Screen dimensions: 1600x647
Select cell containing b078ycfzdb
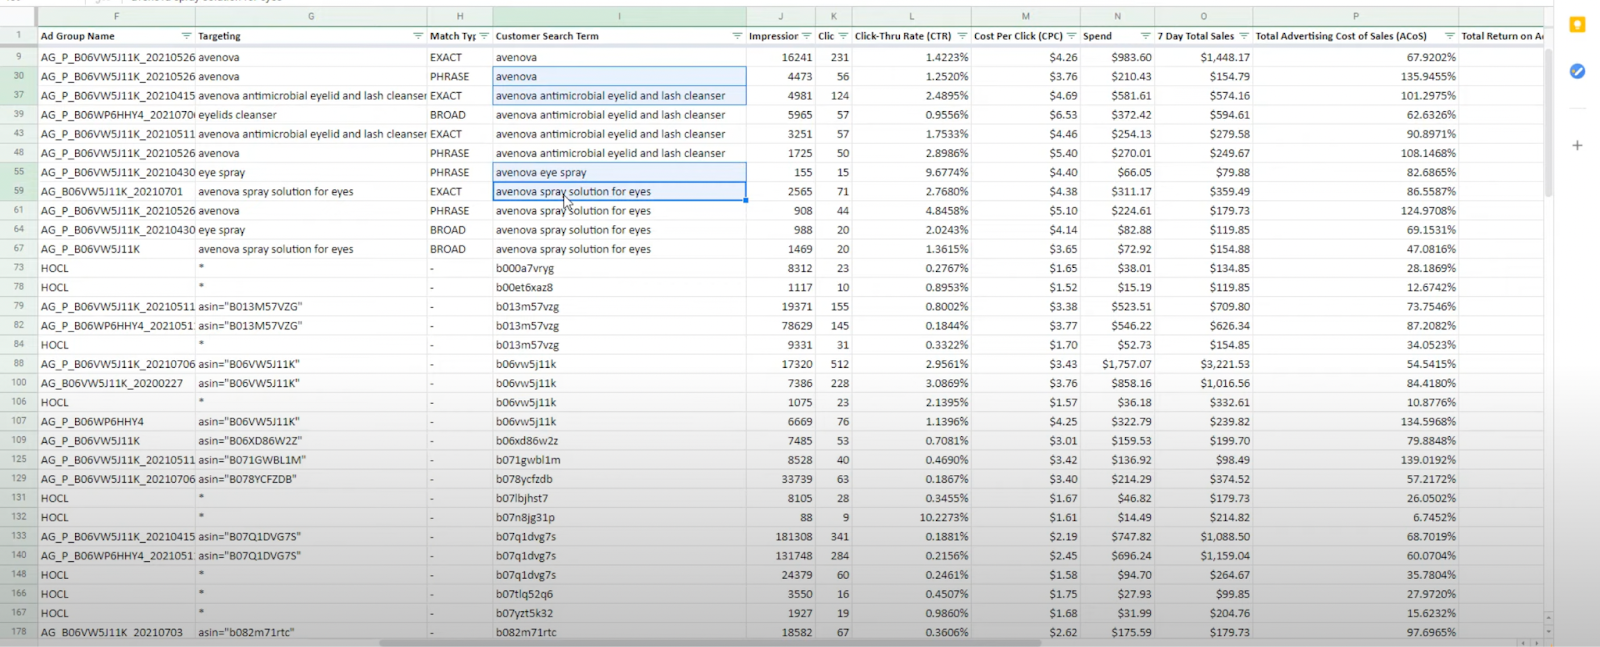(619, 479)
